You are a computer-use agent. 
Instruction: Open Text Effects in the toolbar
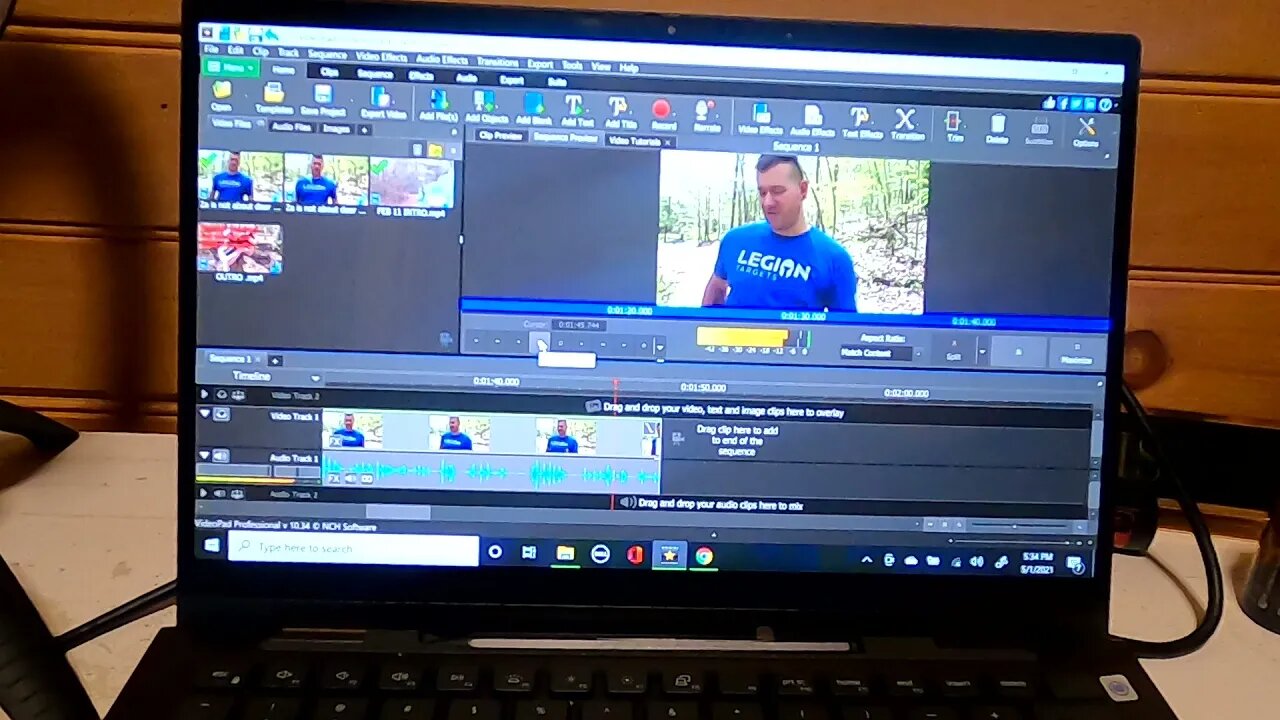(x=861, y=121)
